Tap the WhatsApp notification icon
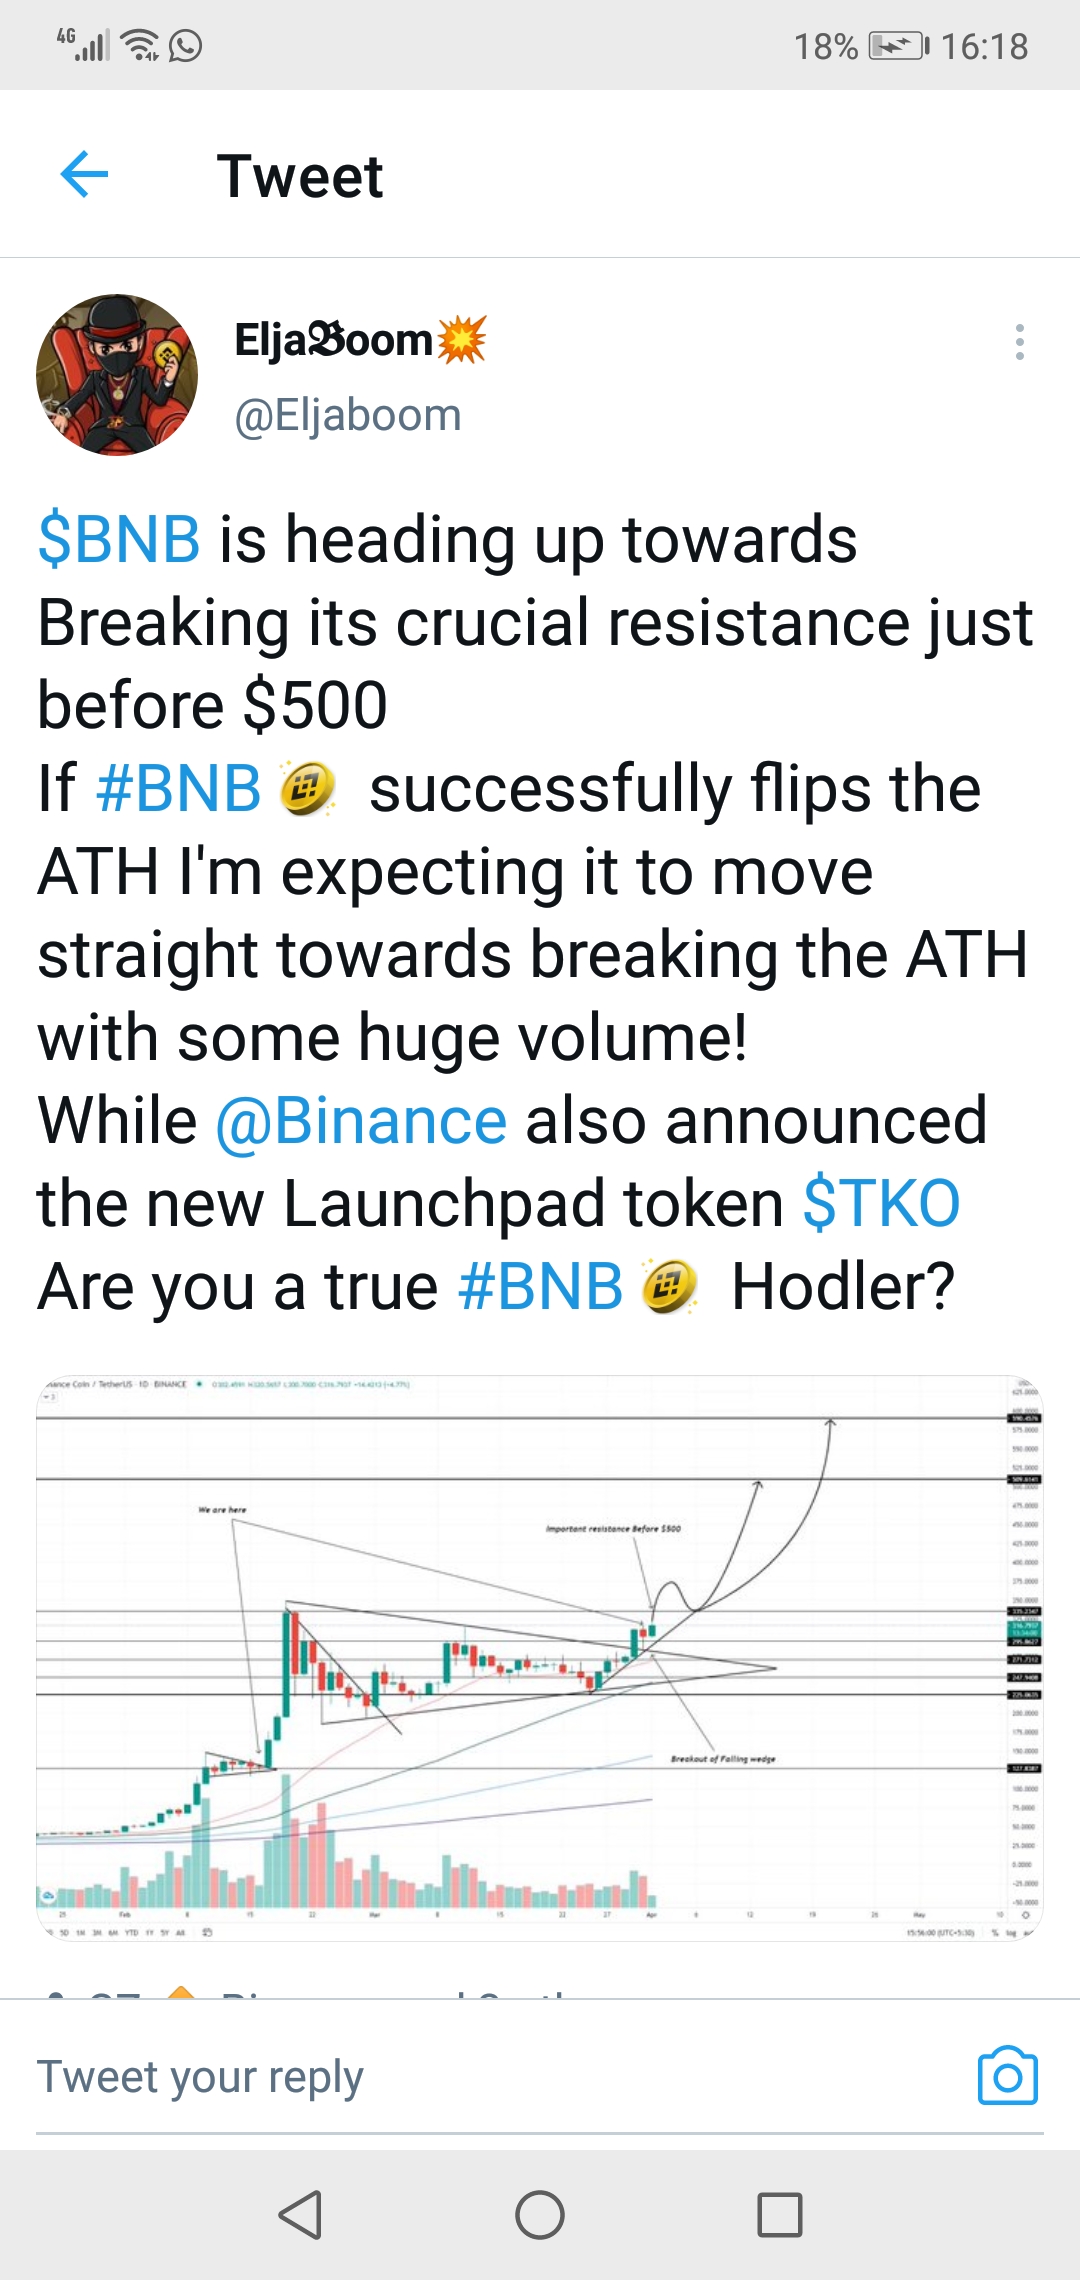 coord(186,46)
